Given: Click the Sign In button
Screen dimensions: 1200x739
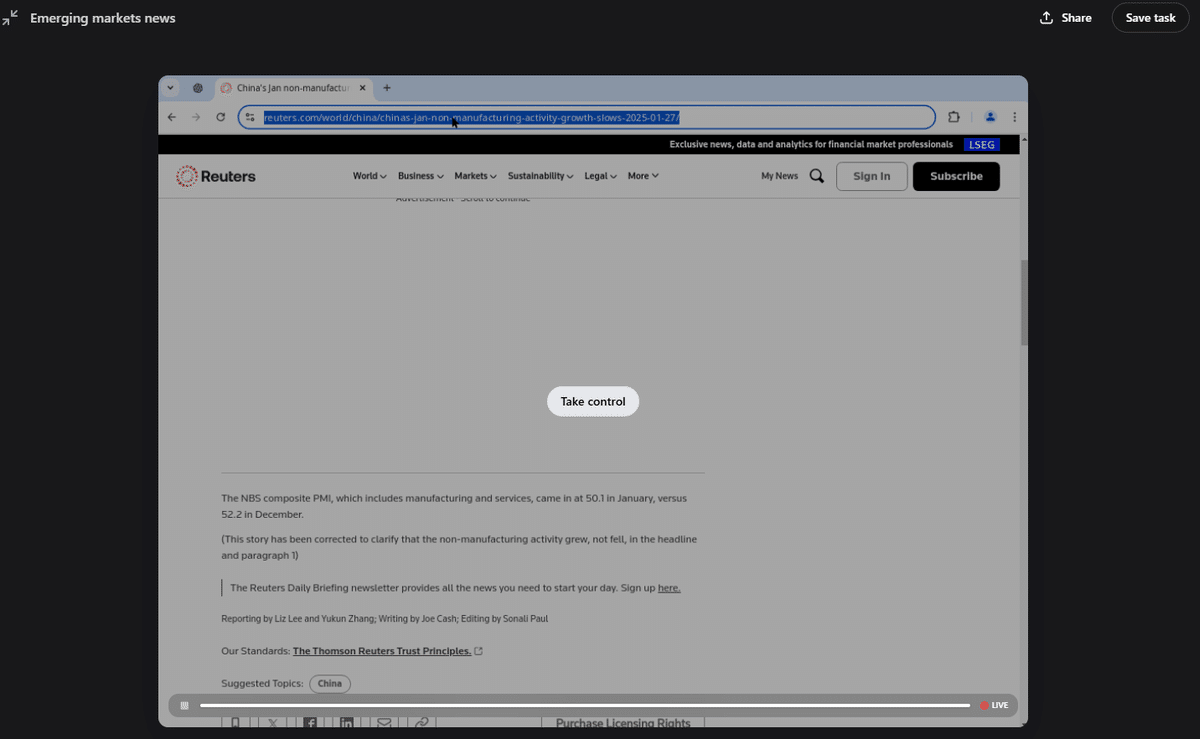Looking at the screenshot, I should (x=871, y=176).
